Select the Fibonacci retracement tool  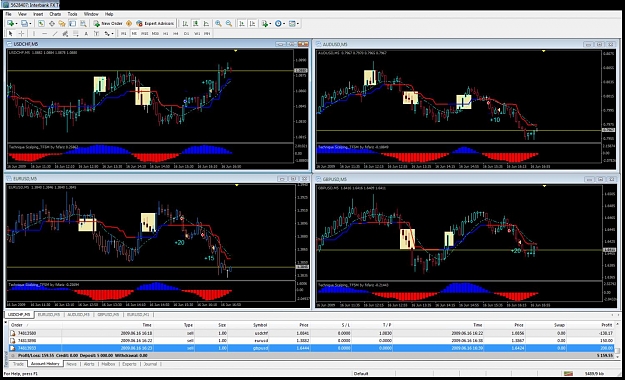[75, 34]
